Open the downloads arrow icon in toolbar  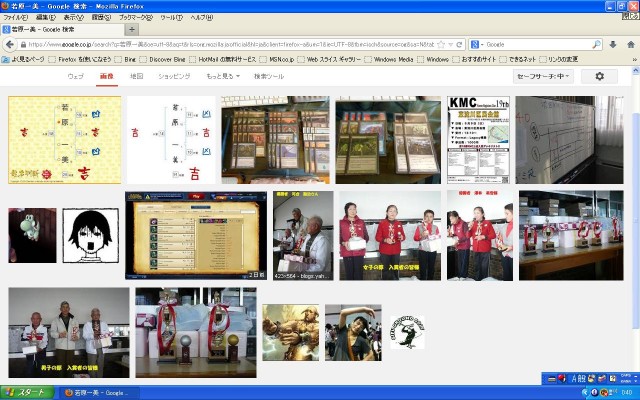(613, 44)
